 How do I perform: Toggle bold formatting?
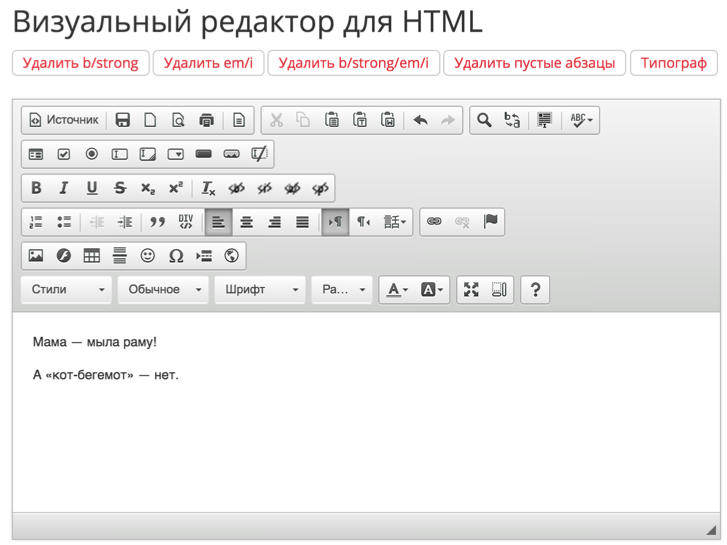(36, 188)
